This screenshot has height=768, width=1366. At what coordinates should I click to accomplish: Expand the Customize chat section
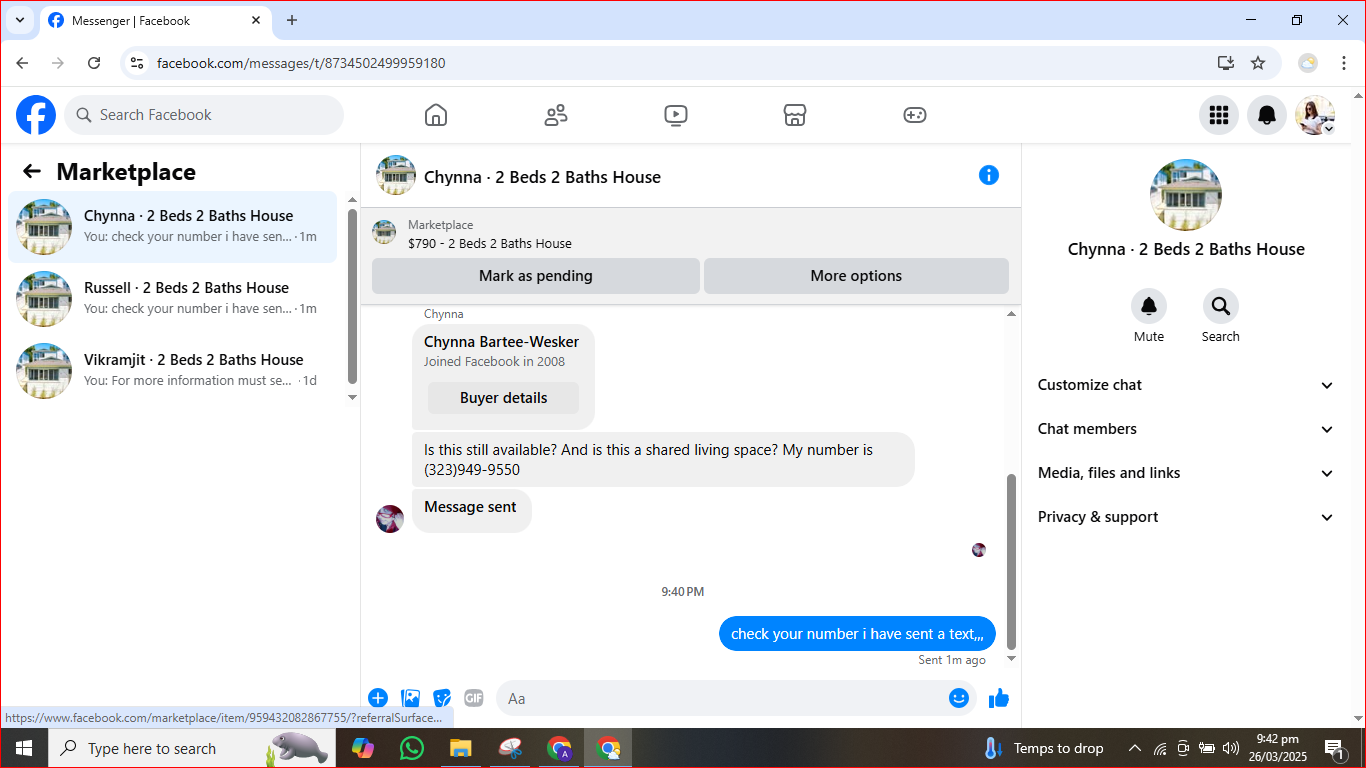click(1186, 385)
